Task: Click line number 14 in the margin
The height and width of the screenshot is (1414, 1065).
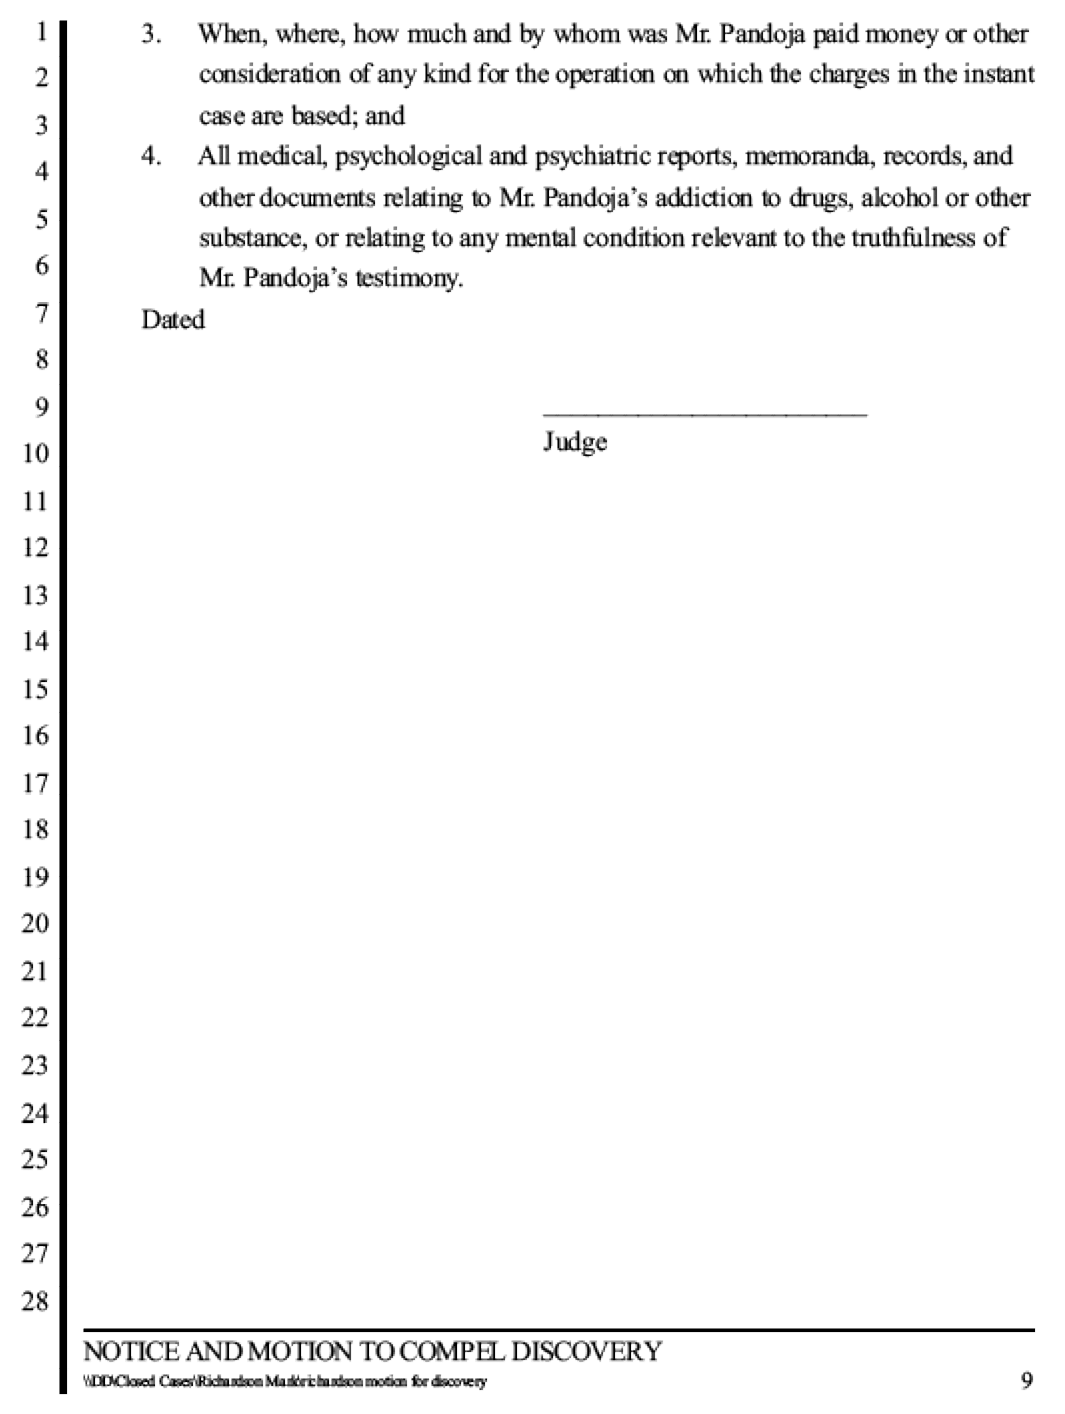Action: click(35, 641)
